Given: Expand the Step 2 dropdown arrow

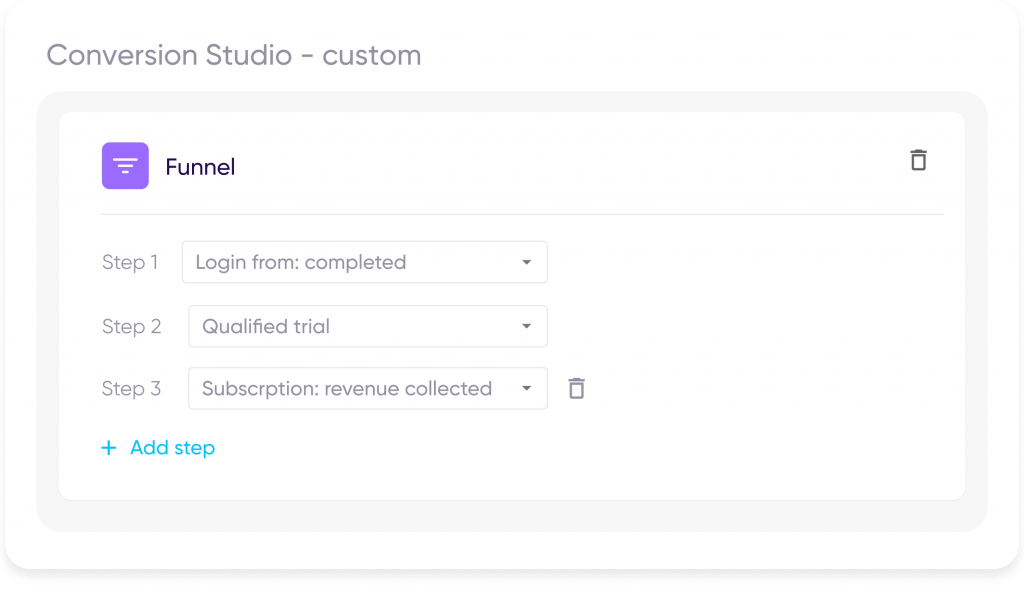Looking at the screenshot, I should 526,327.
